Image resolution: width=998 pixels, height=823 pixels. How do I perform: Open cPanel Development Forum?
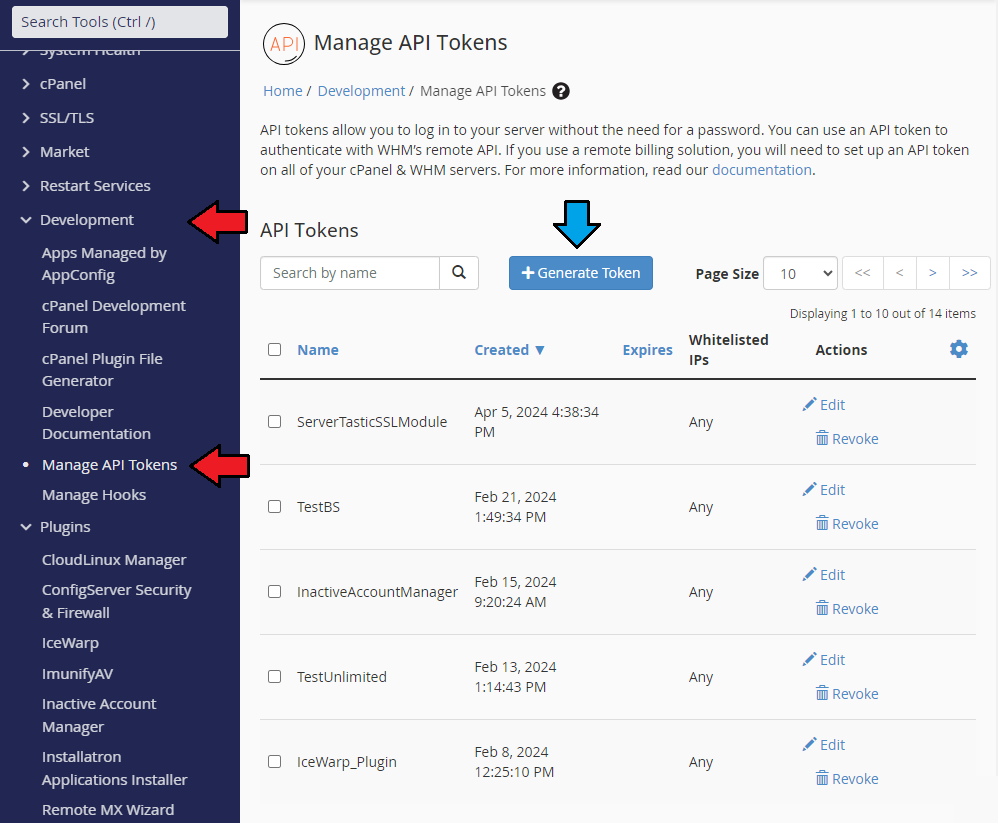coord(113,317)
